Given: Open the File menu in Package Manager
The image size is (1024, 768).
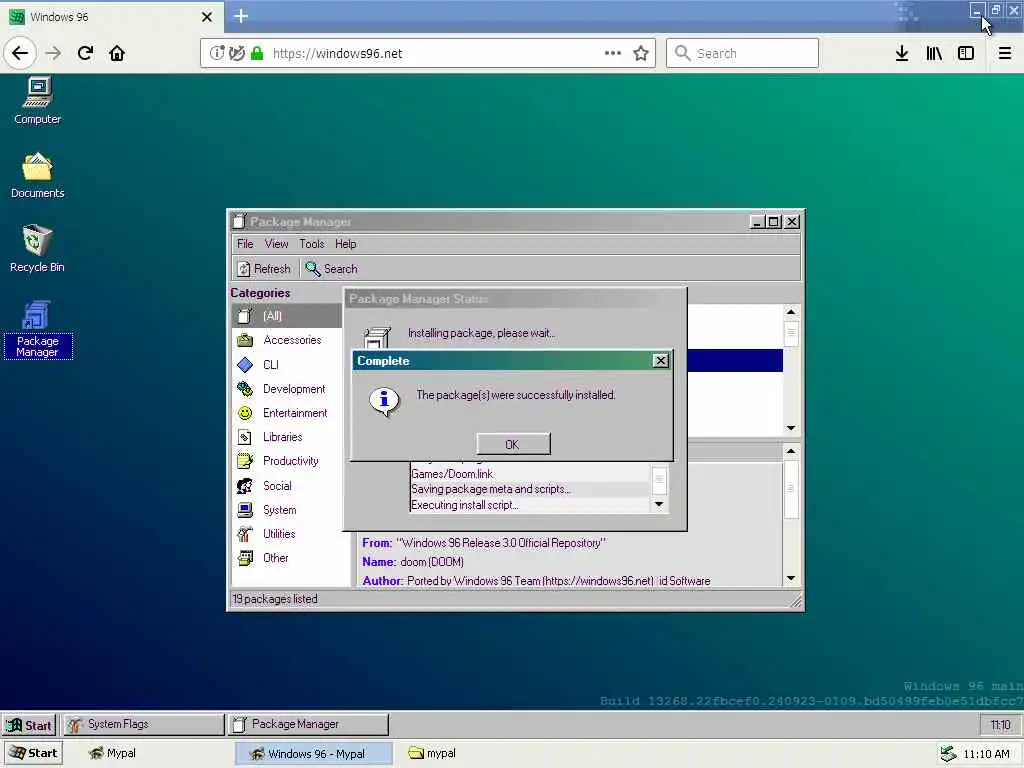Looking at the screenshot, I should point(245,244).
